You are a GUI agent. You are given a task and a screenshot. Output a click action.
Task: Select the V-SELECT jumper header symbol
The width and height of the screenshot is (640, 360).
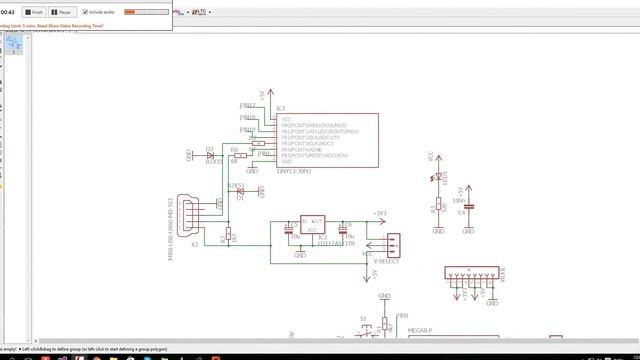393,245
